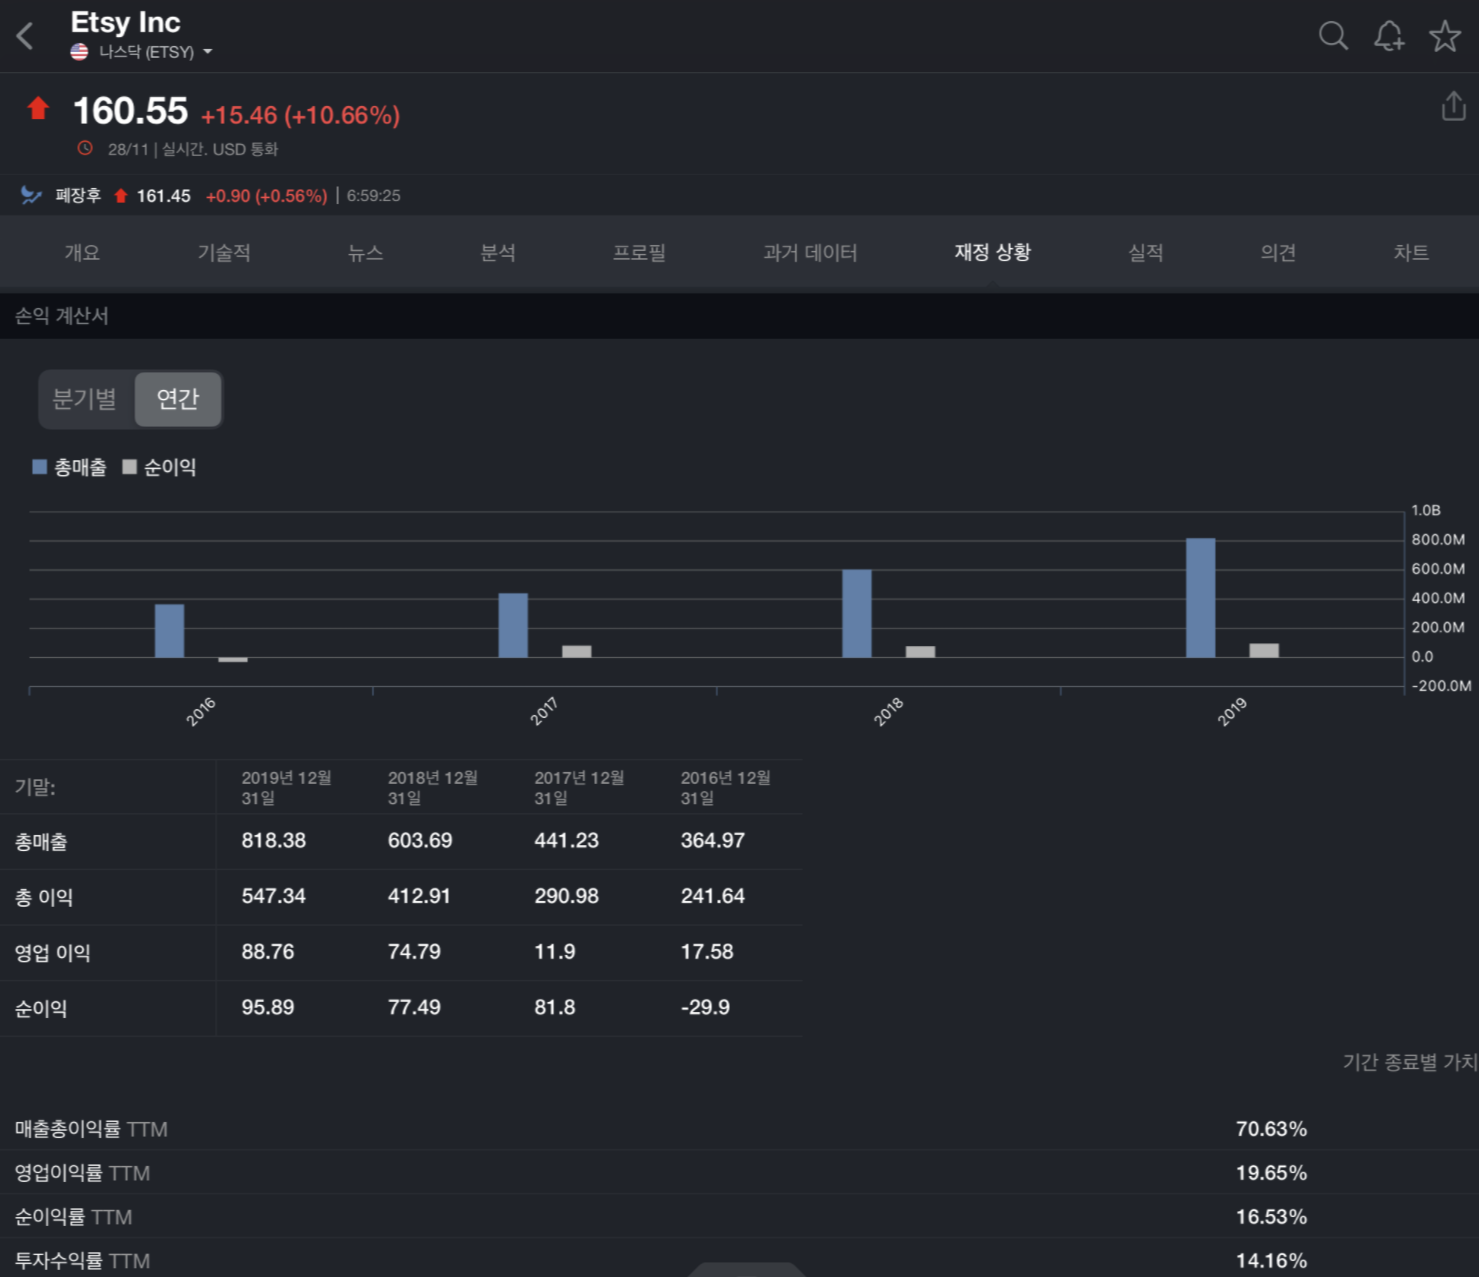Add Etsy to watchlist with star icon
Image resolution: width=1479 pixels, height=1277 pixels.
pos(1445,36)
